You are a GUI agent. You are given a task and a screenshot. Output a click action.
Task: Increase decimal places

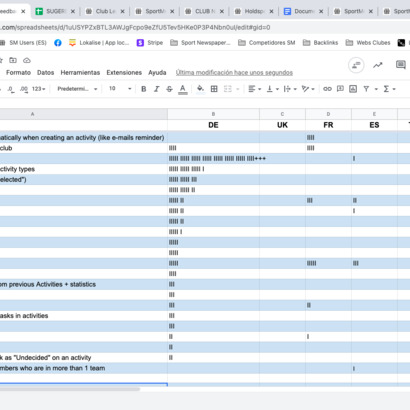[24, 89]
